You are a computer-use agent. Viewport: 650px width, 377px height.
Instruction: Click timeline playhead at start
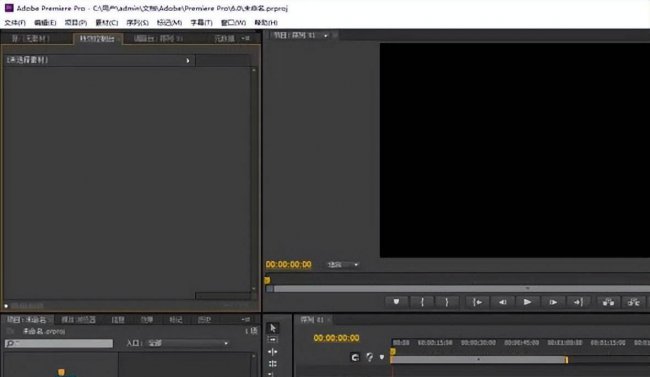(393, 352)
